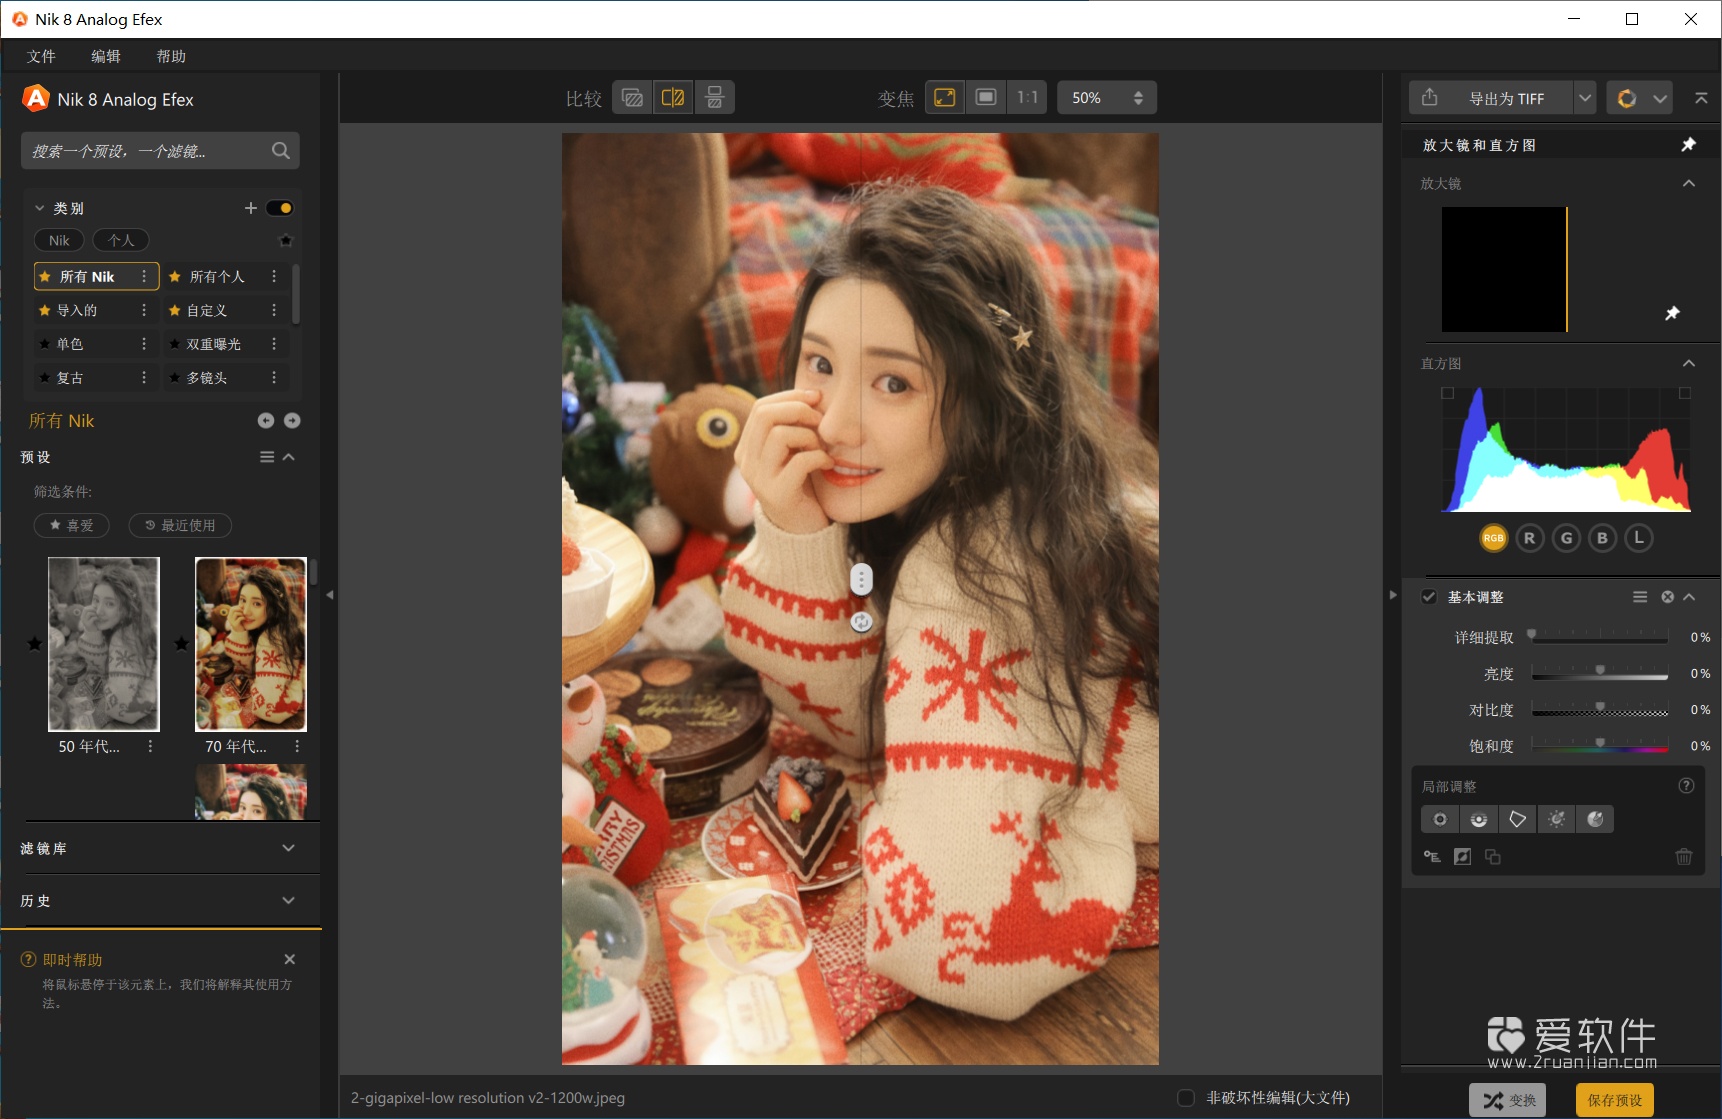
Task: Enable the 非破坏性编辑(大文件) checkbox
Action: (1185, 1097)
